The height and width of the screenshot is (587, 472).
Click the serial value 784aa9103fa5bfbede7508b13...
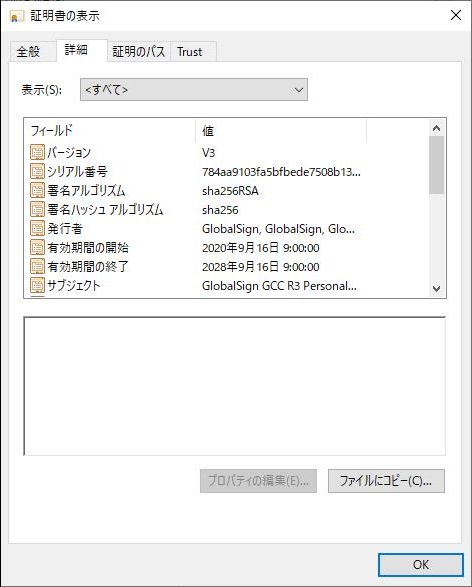(x=281, y=172)
